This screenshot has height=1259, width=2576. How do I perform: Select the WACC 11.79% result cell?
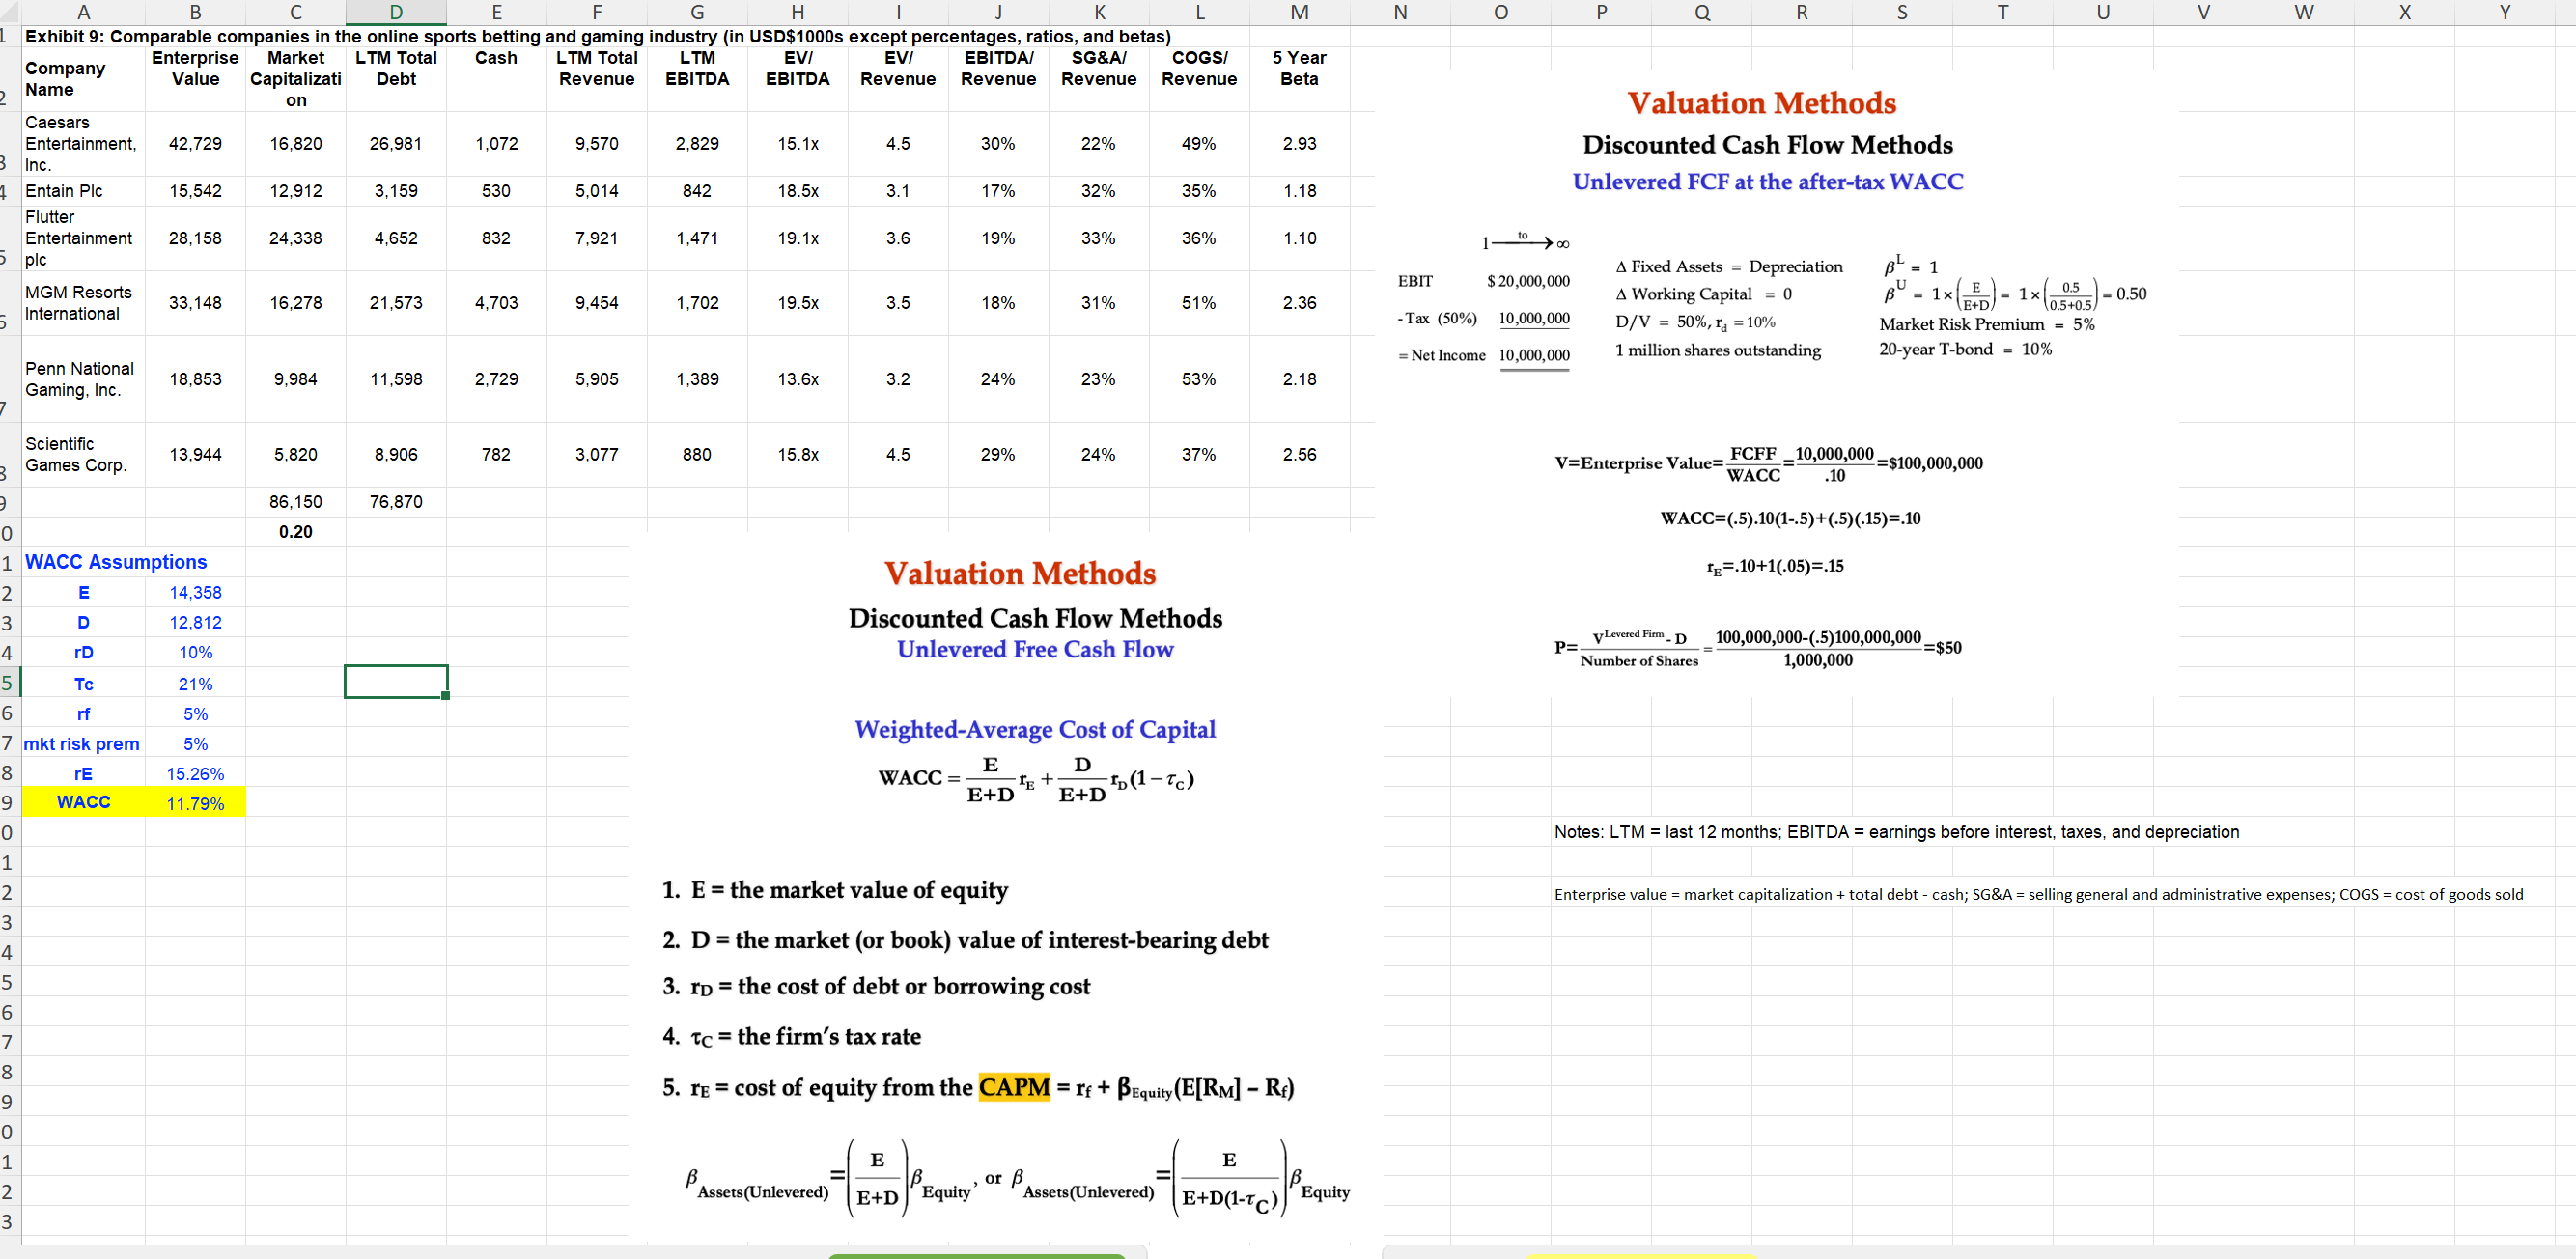pyautogui.click(x=195, y=803)
